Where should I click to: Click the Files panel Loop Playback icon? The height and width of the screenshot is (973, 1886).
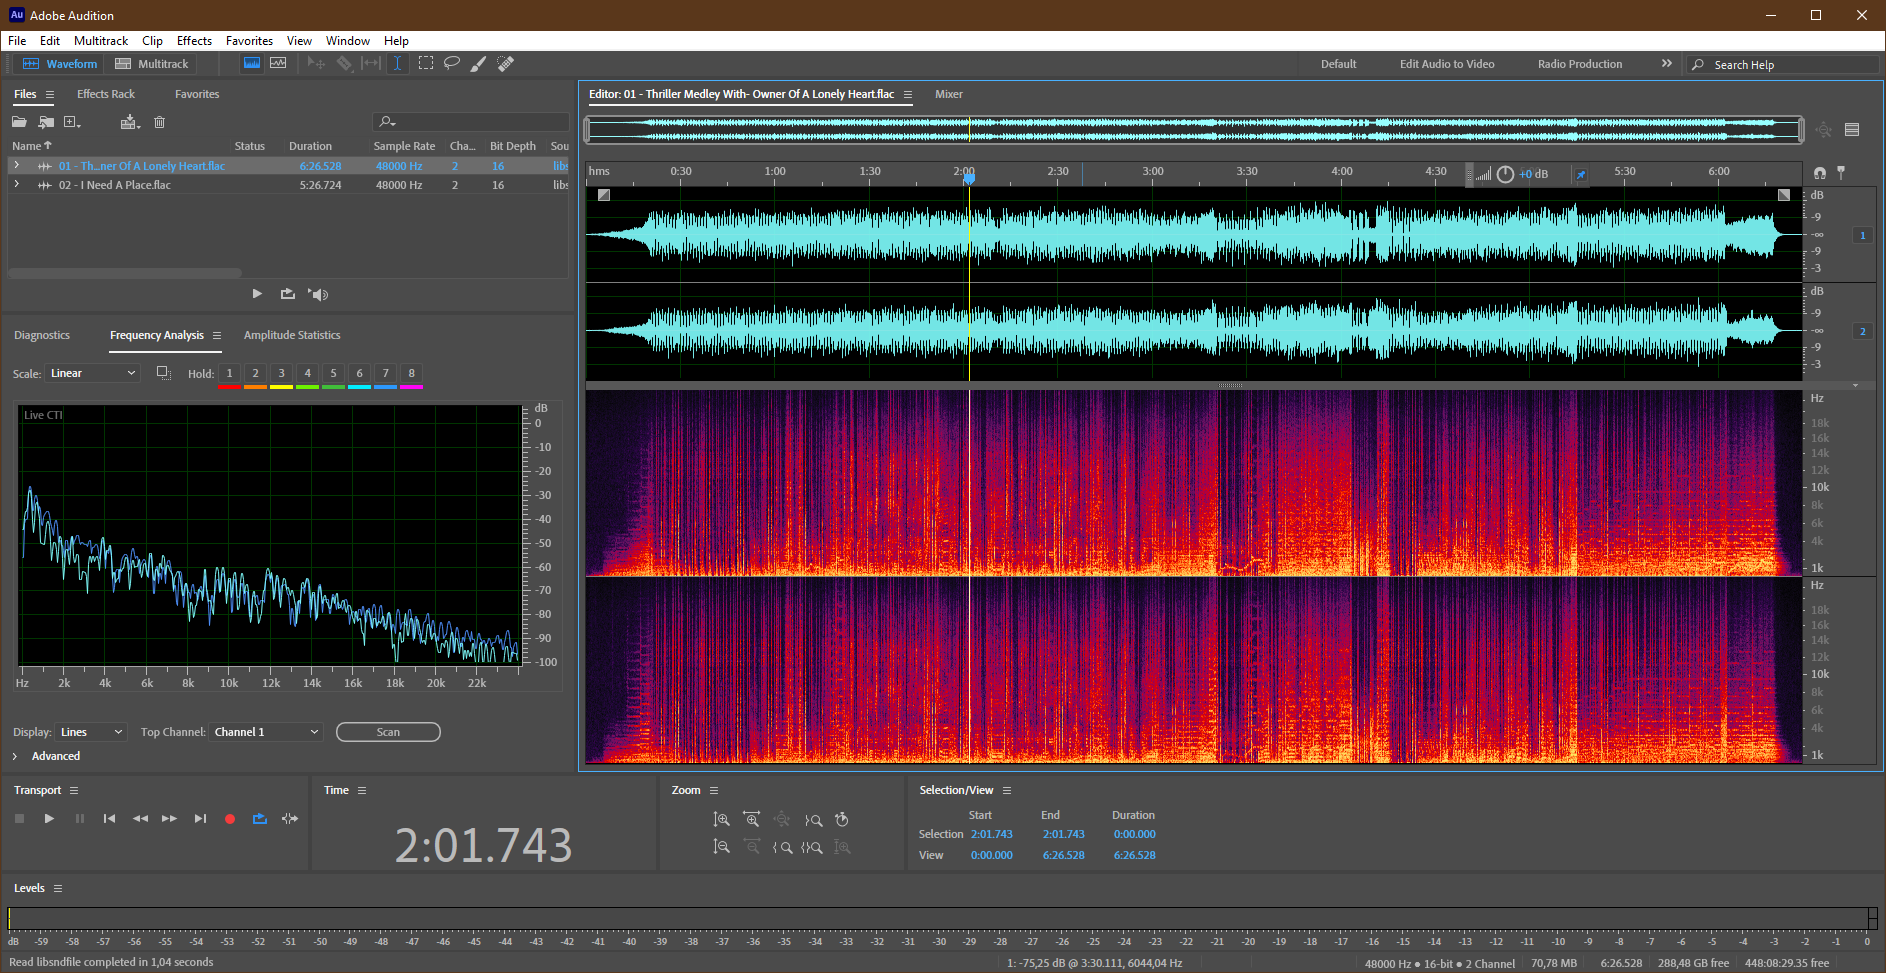point(288,294)
